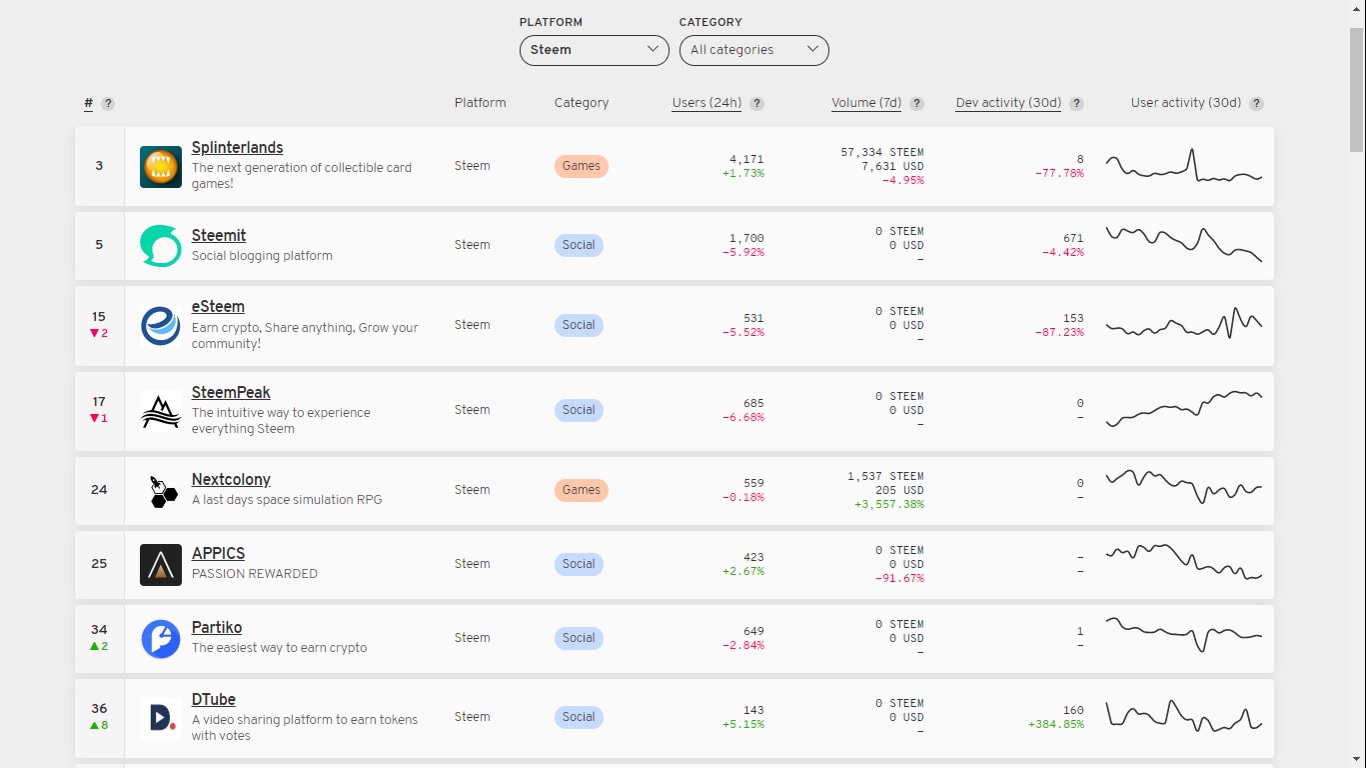Viewport: 1366px width, 768px height.
Task: Click the APPICS app logo
Action: (x=160, y=565)
